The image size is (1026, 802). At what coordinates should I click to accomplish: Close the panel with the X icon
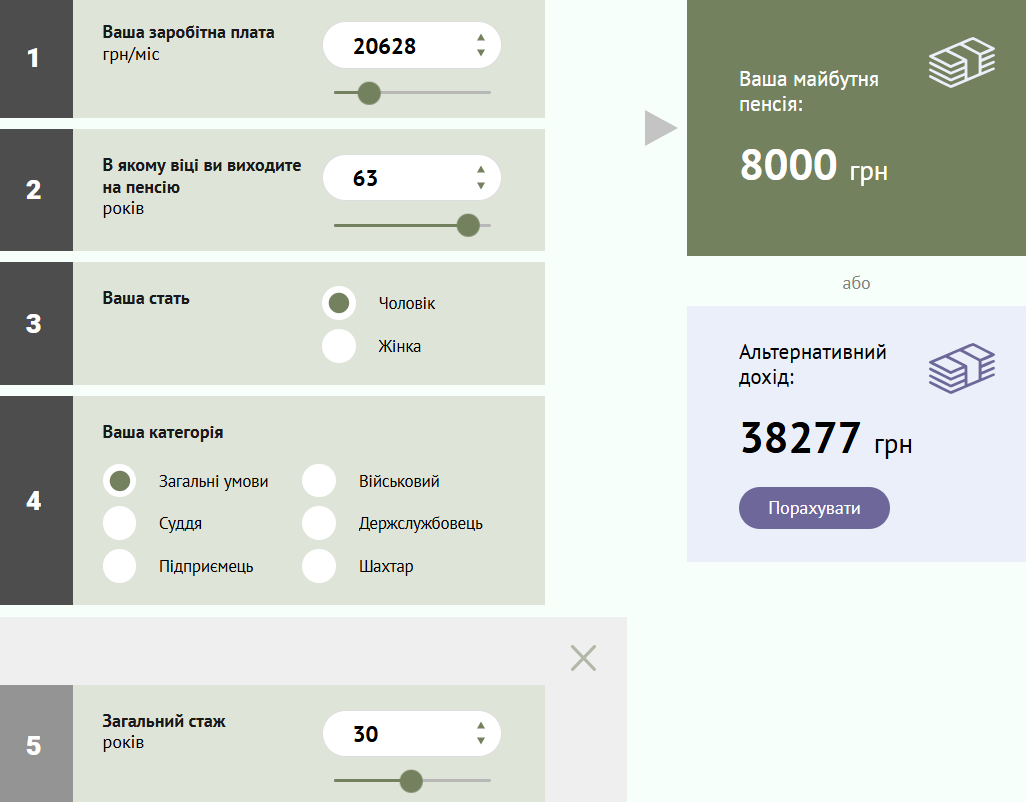click(x=583, y=657)
